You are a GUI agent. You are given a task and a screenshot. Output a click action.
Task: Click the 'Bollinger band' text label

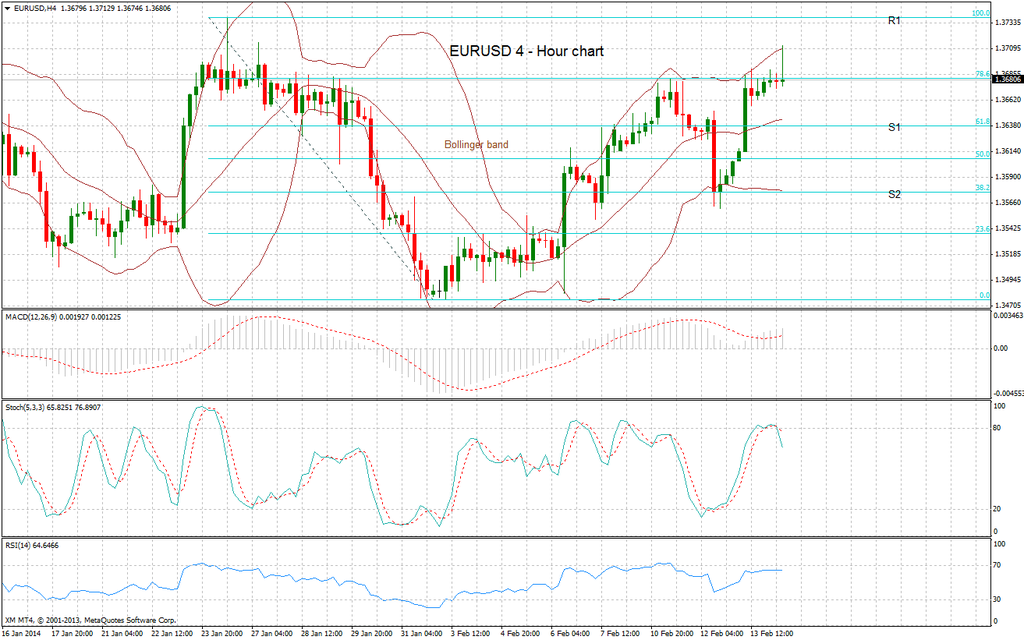click(476, 145)
